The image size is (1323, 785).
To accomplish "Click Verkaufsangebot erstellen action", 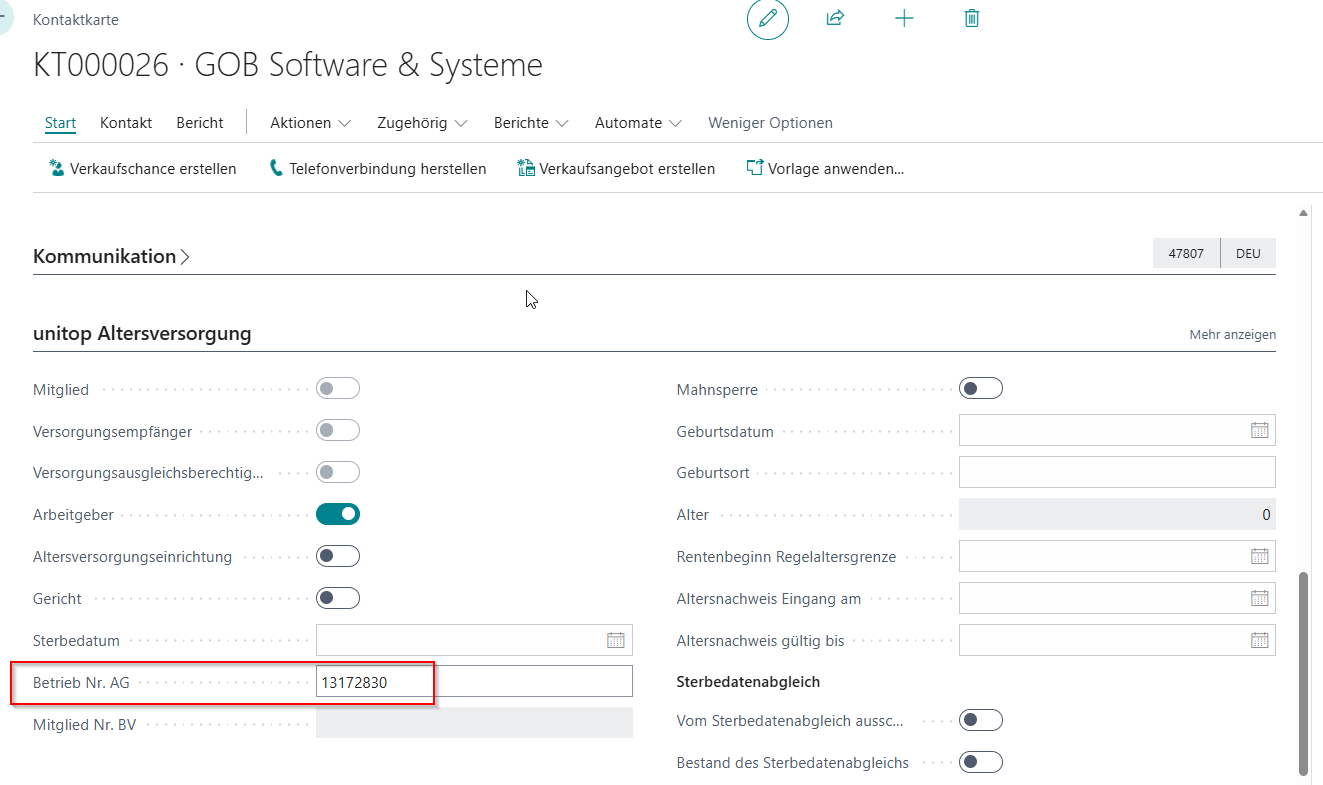I will (616, 169).
